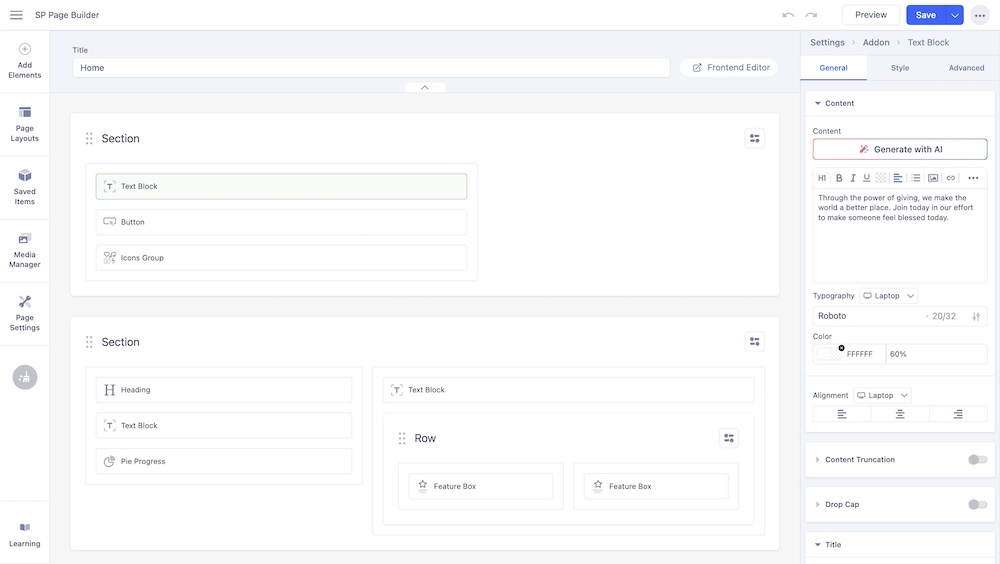Open the FFFFFF color swatch
This screenshot has width=1000, height=564.
830,354
